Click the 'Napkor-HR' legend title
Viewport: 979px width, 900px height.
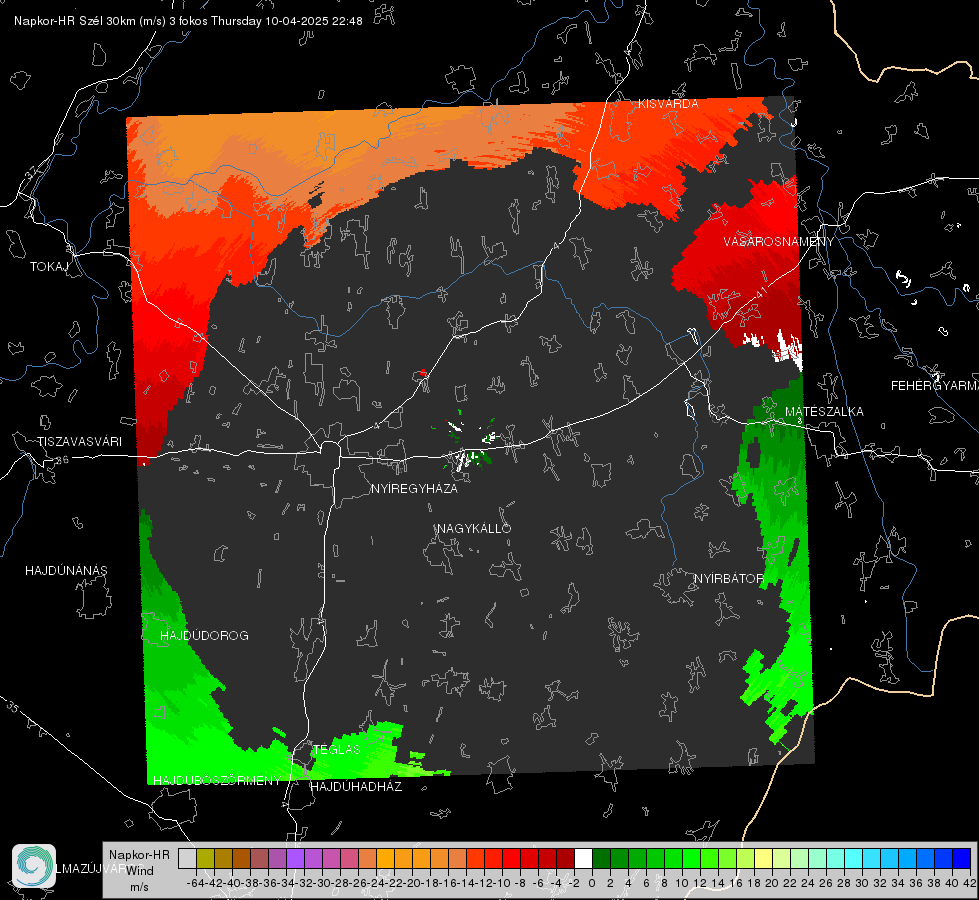(x=139, y=855)
